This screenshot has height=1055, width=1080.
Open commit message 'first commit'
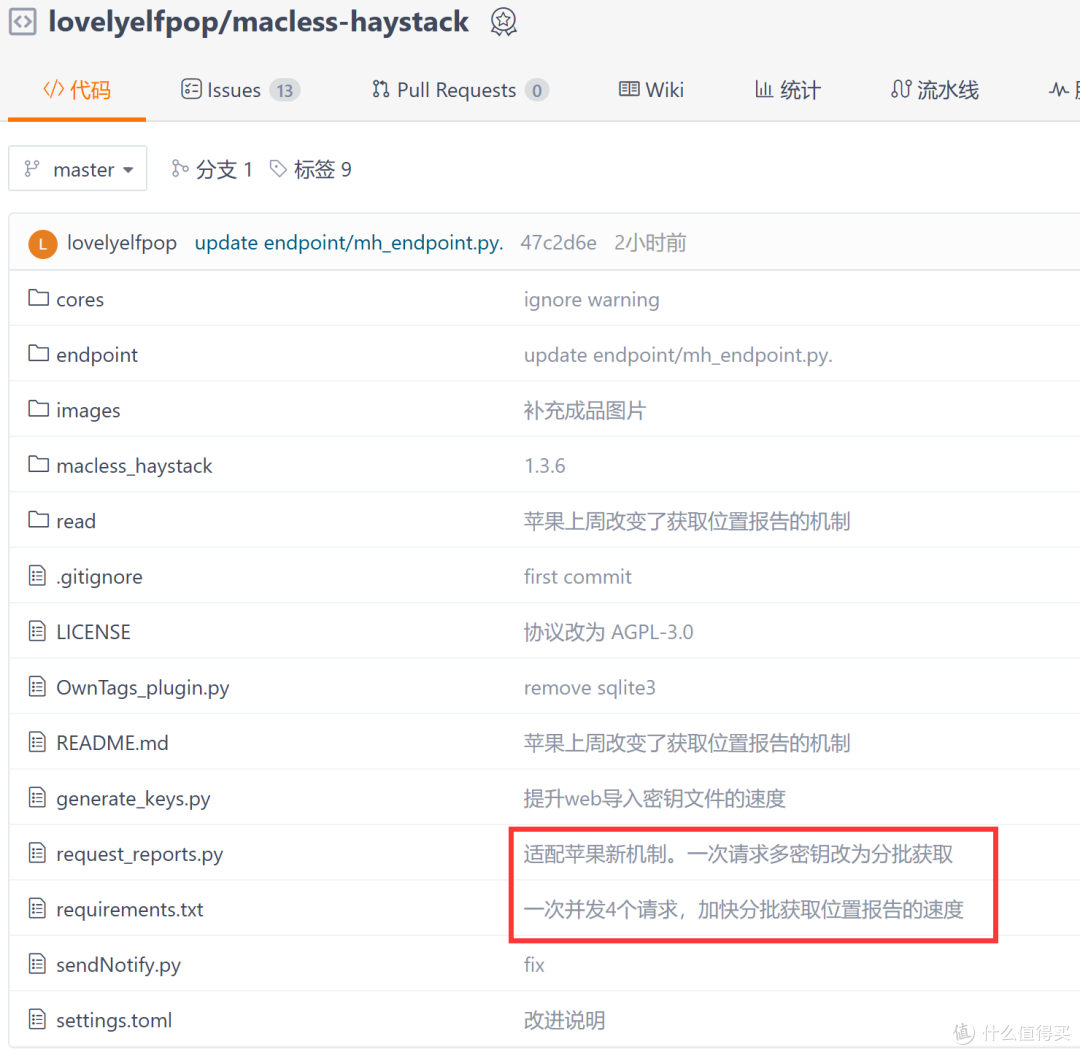pos(577,577)
